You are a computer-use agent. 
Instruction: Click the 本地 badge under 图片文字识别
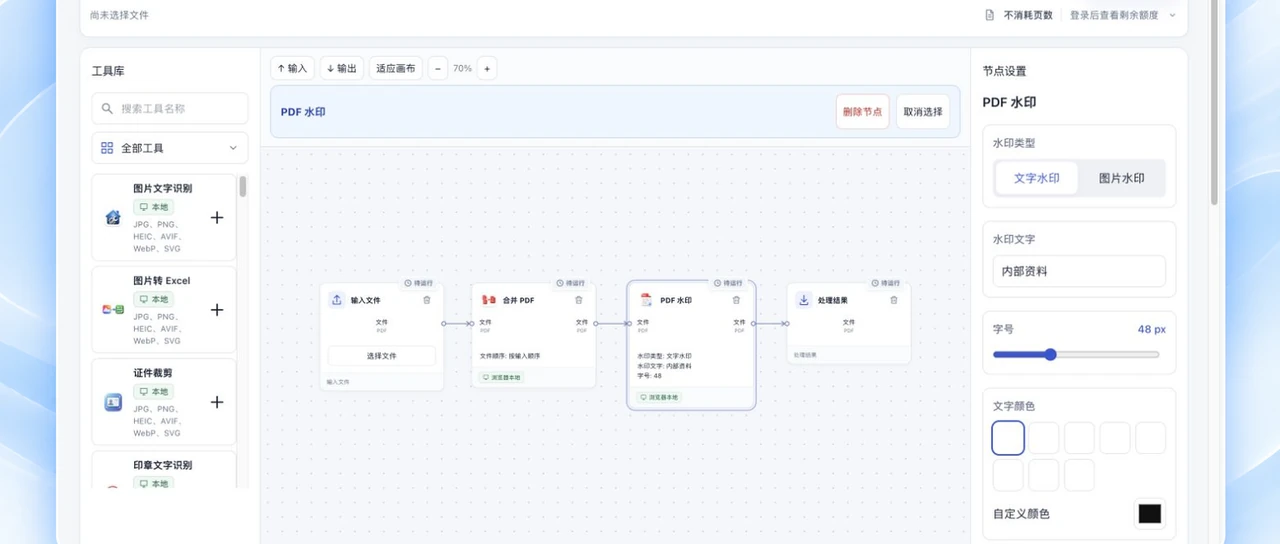coord(154,207)
